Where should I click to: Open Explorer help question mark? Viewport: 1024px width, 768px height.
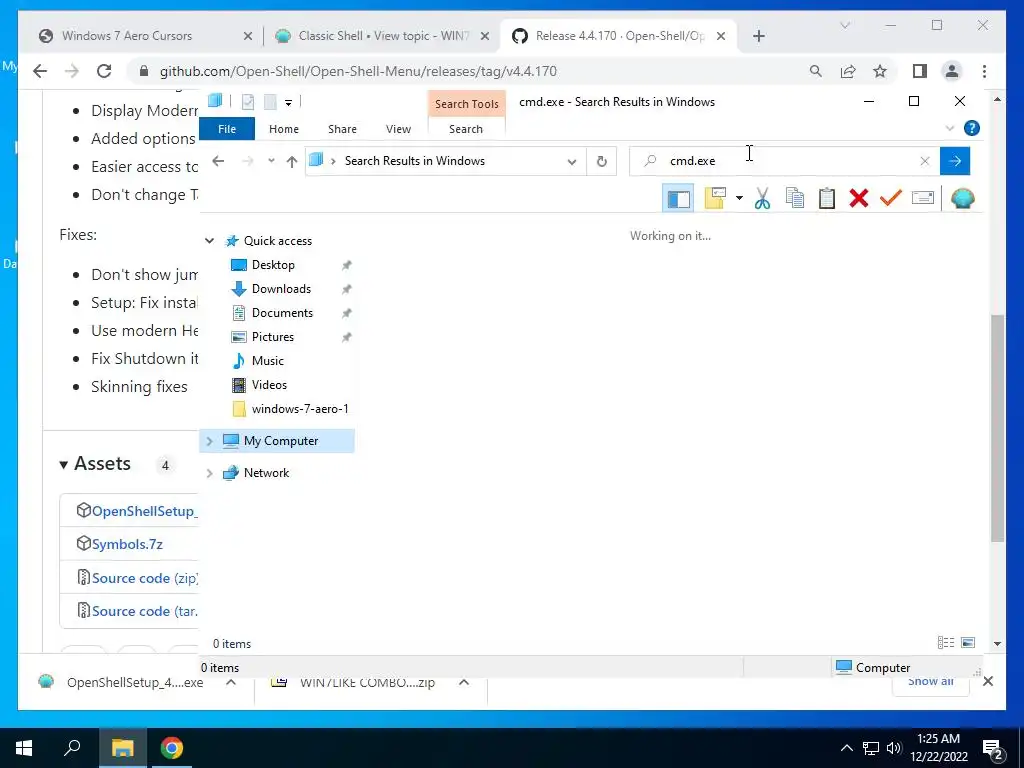tap(972, 128)
